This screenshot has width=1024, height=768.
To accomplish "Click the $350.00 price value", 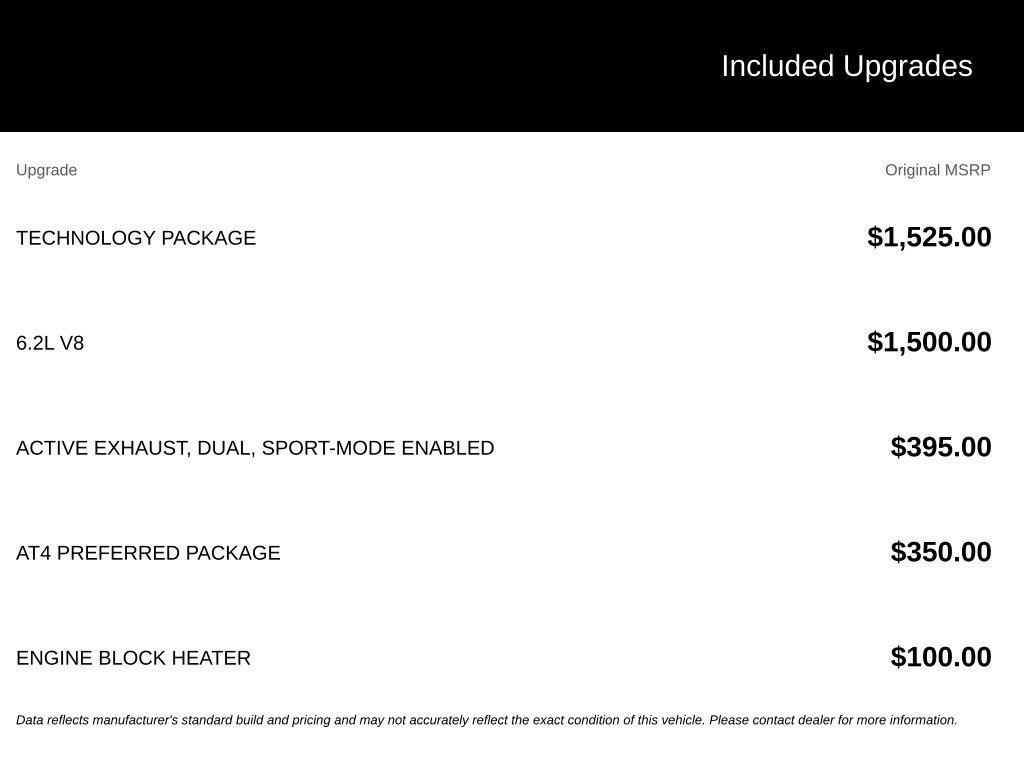I will pos(940,552).
